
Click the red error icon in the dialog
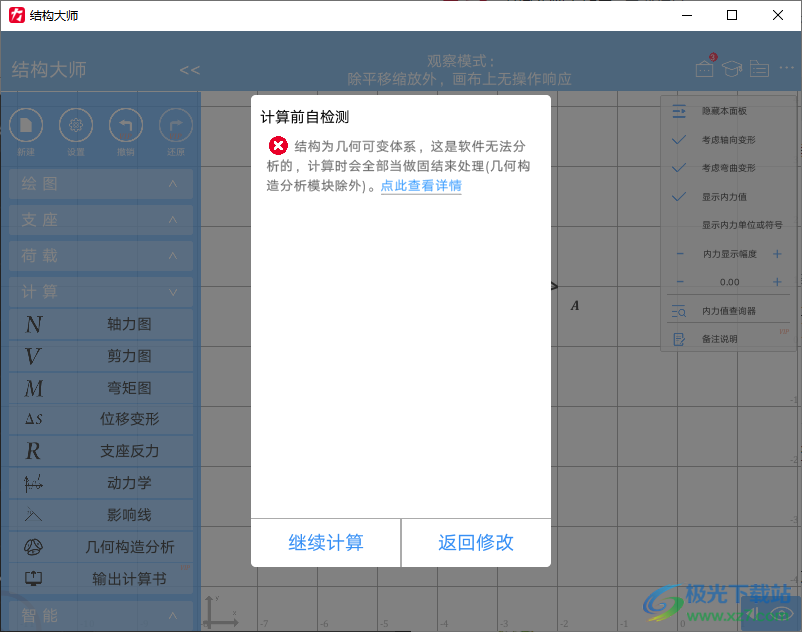point(278,146)
